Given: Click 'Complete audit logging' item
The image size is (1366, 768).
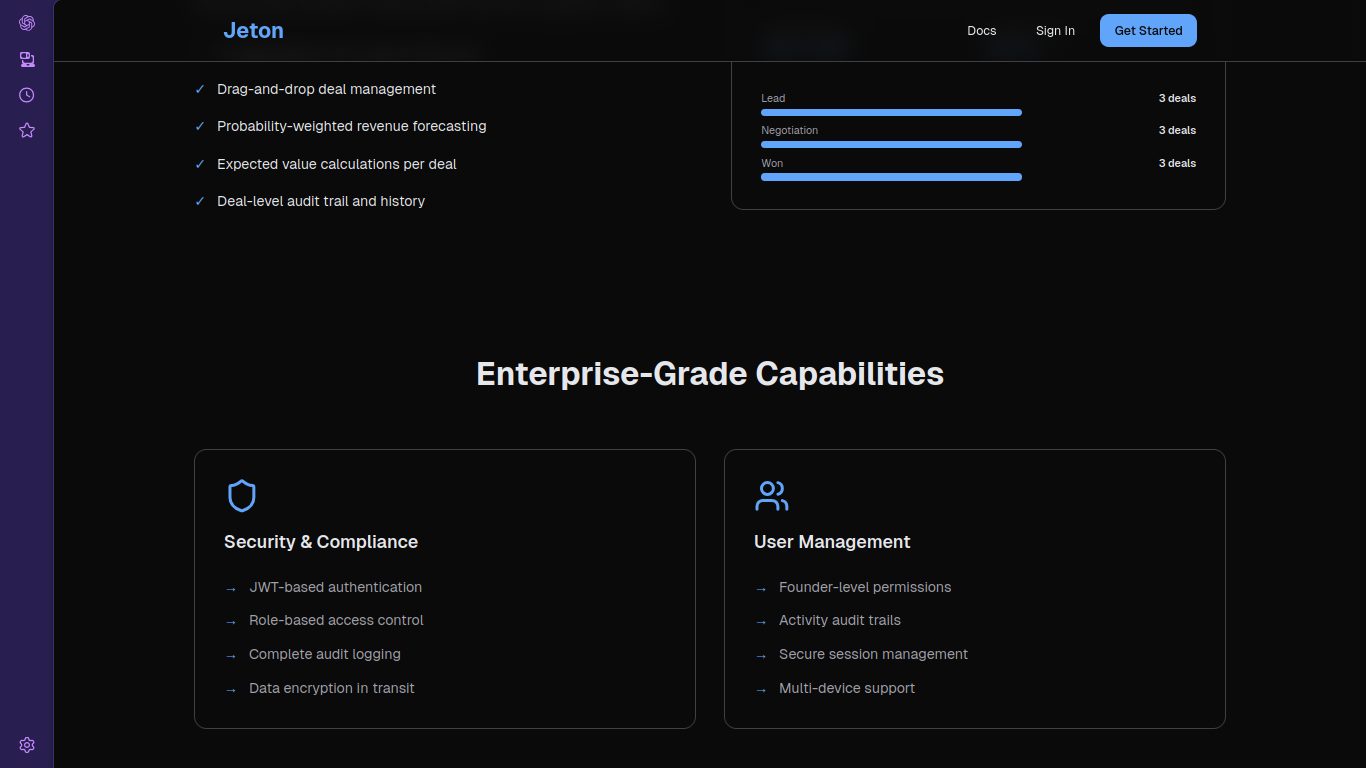Looking at the screenshot, I should pyautogui.click(x=325, y=654).
